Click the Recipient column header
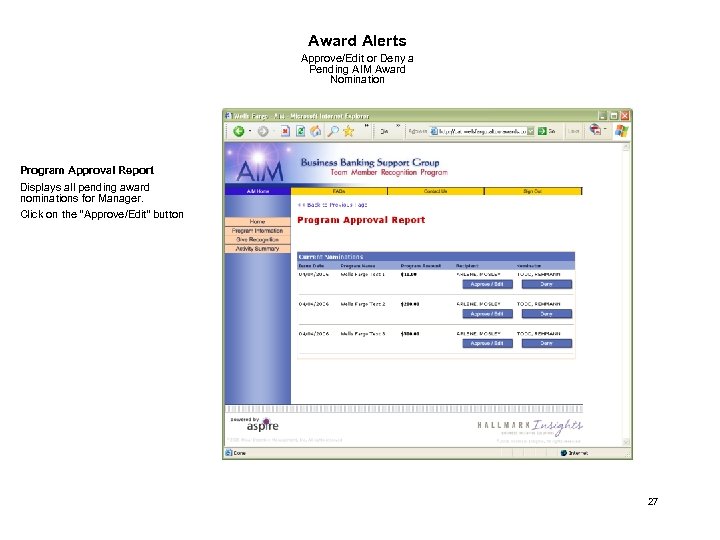 467,266
